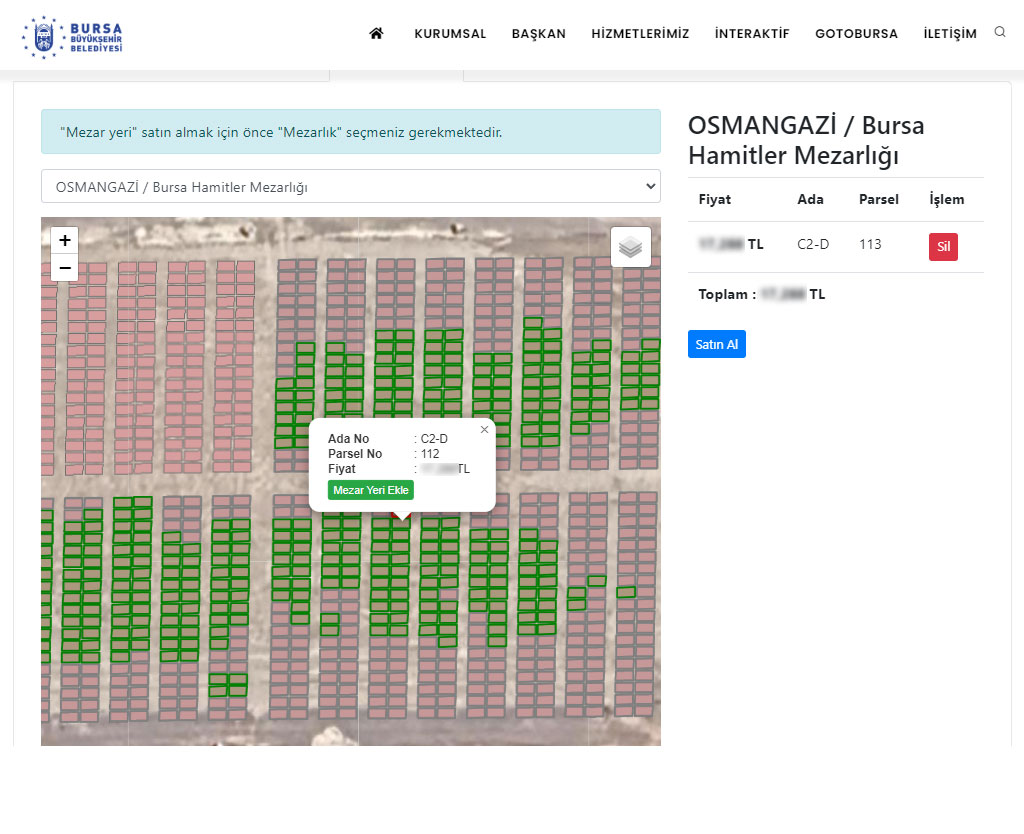Open the KURUMSAL menu
This screenshot has width=1024, height=834.
click(x=450, y=34)
